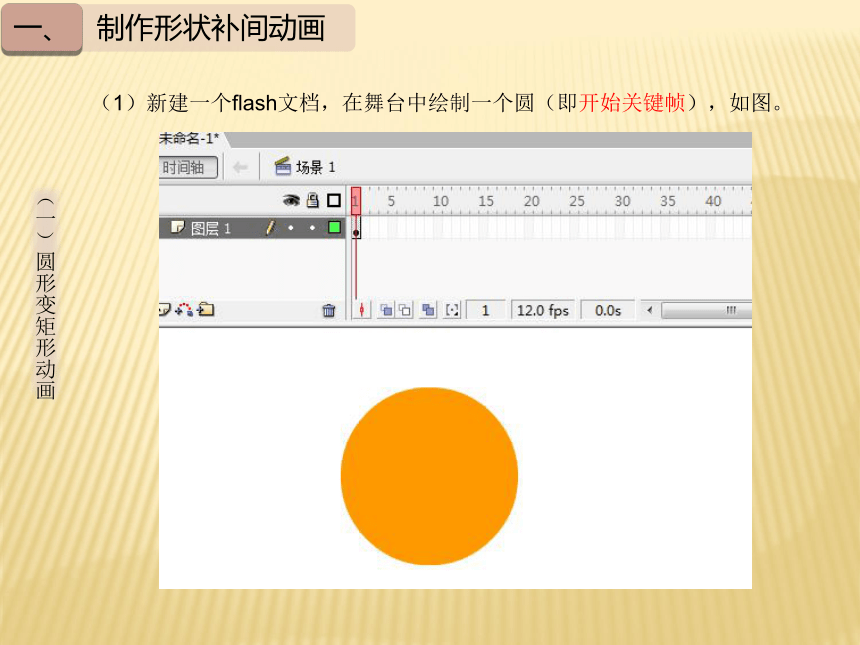860x645 pixels.
Task: Click the 一、 section number badge
Action: point(42,29)
